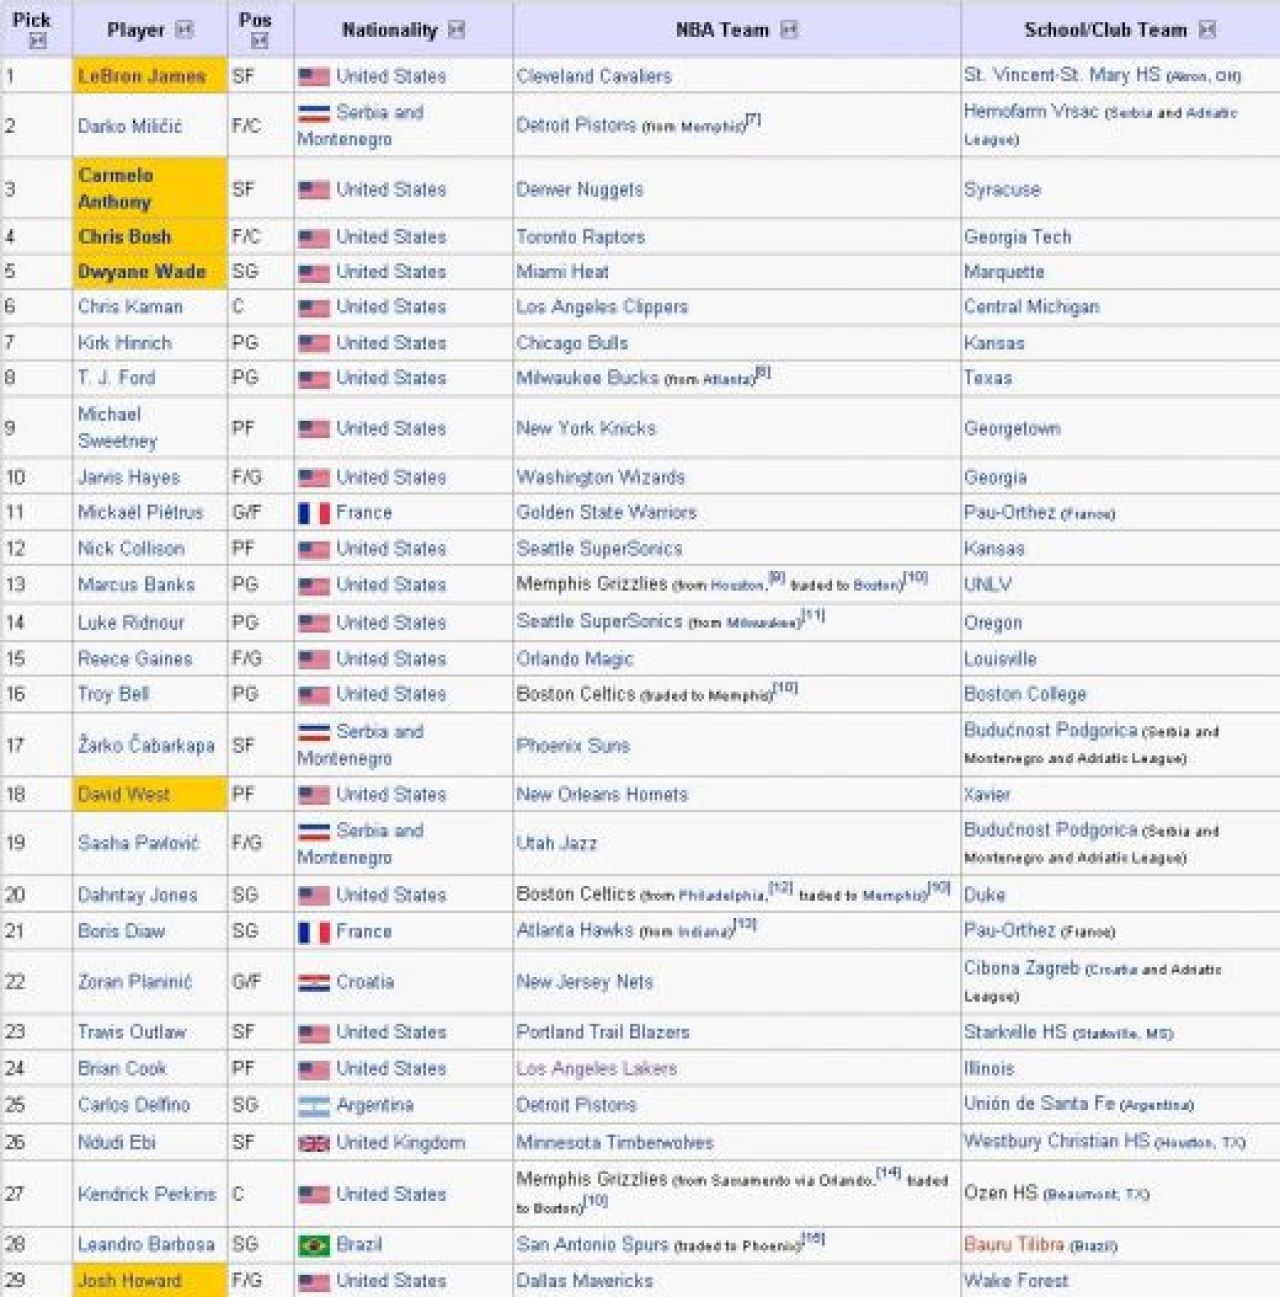Open Kendrick Perkins player link
This screenshot has width=1280, height=1297.
[147, 1194]
